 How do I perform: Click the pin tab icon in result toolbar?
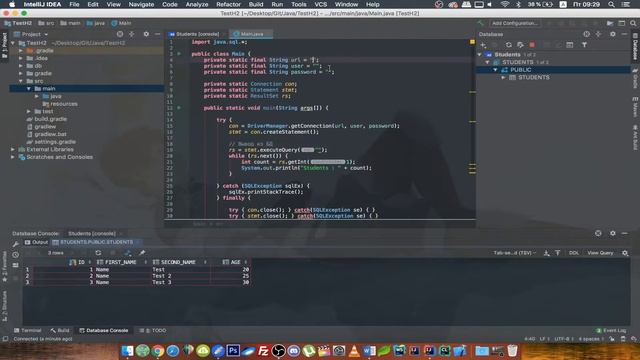tap(142, 253)
